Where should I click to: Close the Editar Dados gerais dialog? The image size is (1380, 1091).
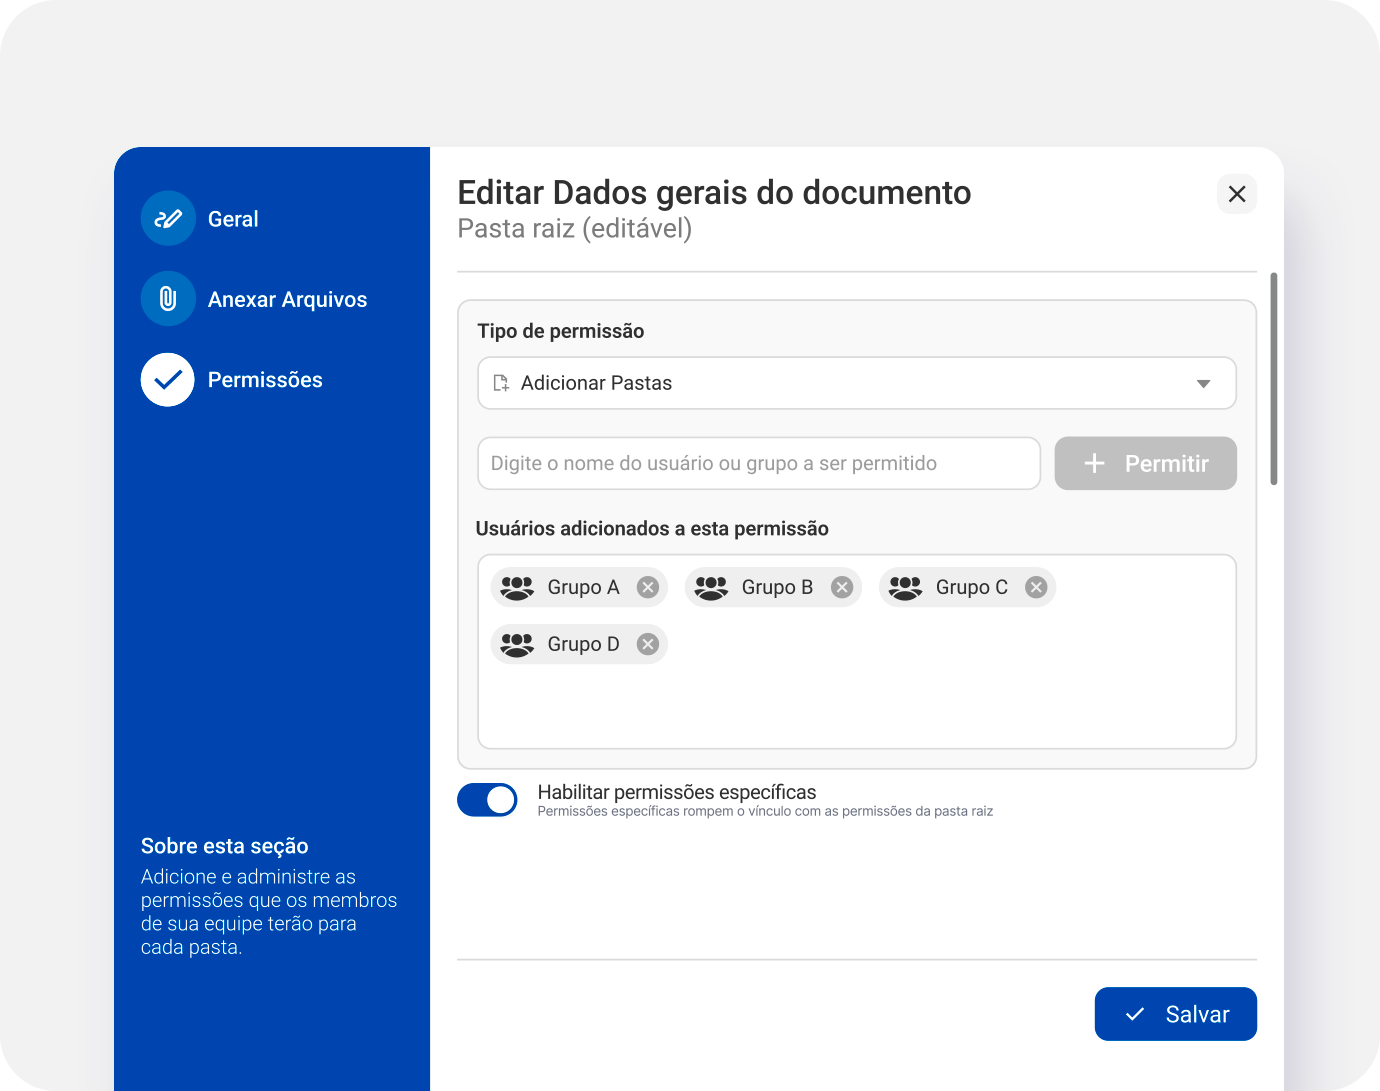[1236, 194]
